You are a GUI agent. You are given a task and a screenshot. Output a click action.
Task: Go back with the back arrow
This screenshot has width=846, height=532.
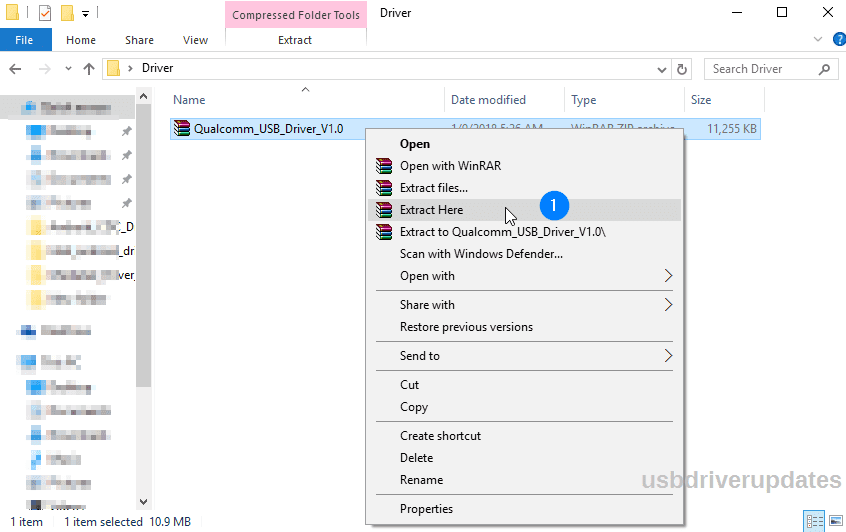pos(16,69)
